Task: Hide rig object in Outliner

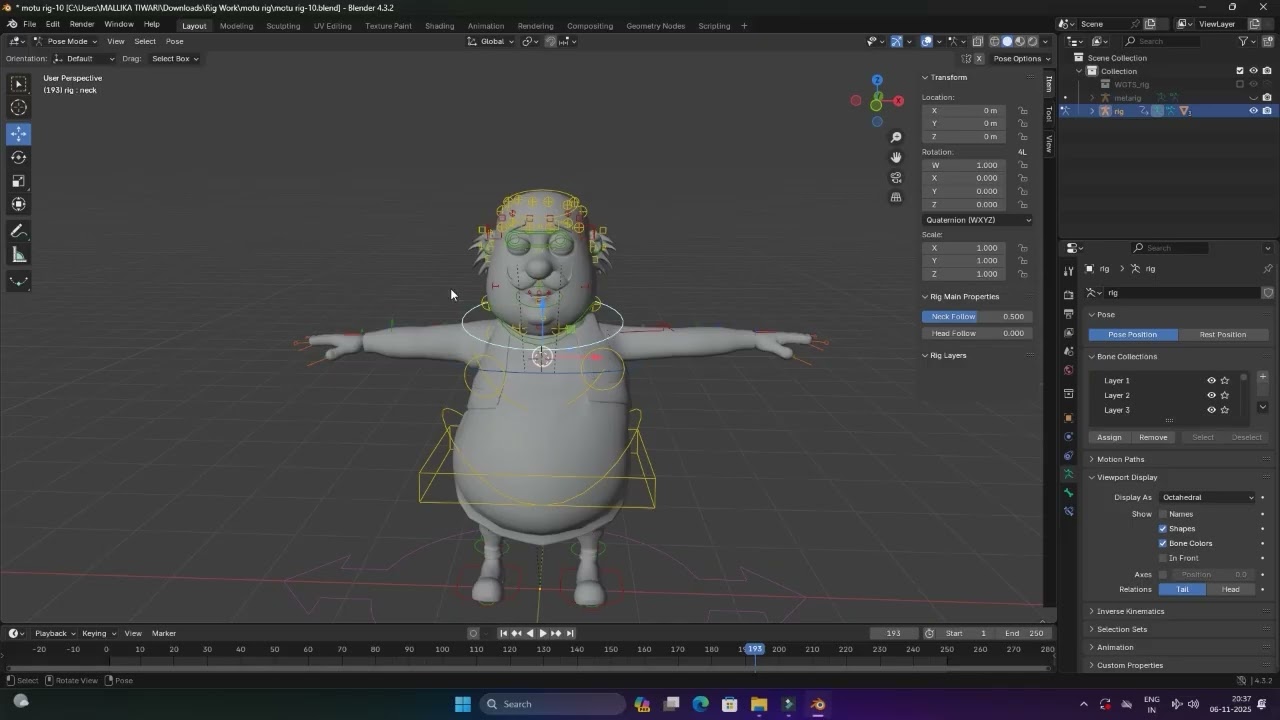Action: 1253,111
